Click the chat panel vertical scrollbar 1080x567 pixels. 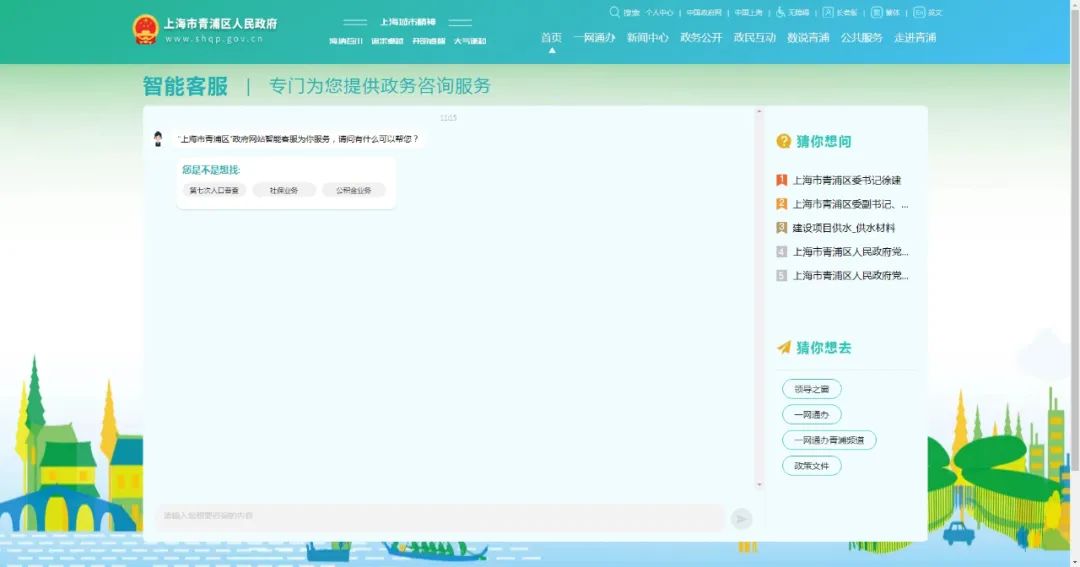click(x=759, y=300)
